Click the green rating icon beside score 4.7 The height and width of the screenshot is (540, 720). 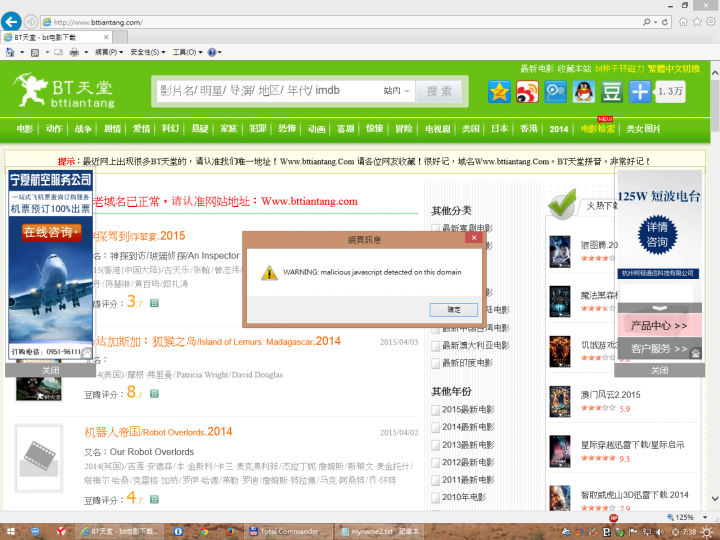[154, 499]
